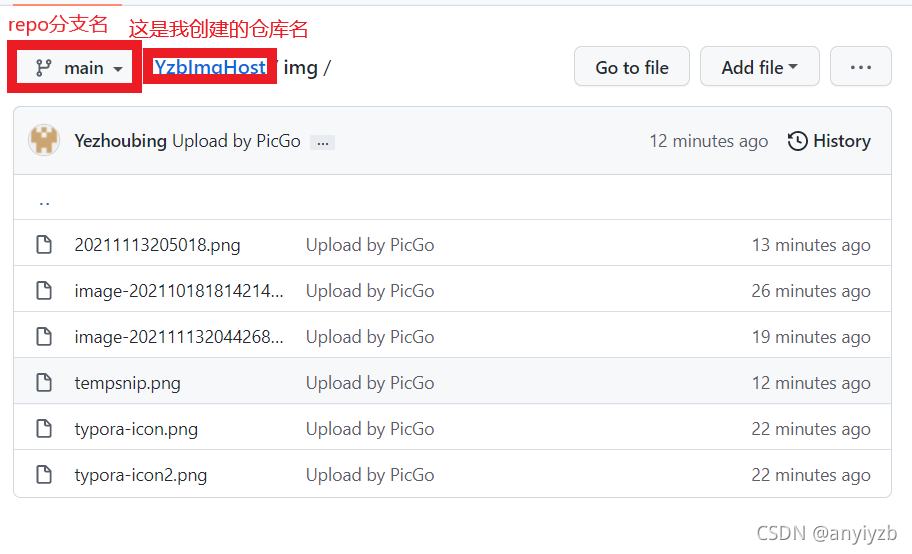Open the Yezhoubing author profile link

click(120, 141)
